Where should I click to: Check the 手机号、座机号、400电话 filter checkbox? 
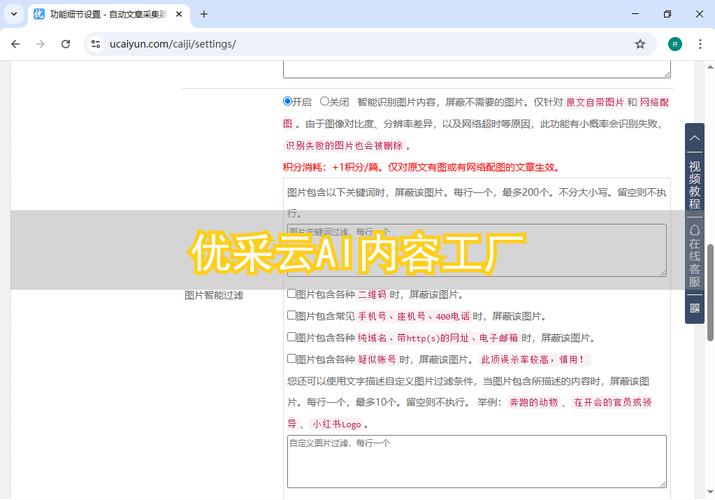point(291,315)
